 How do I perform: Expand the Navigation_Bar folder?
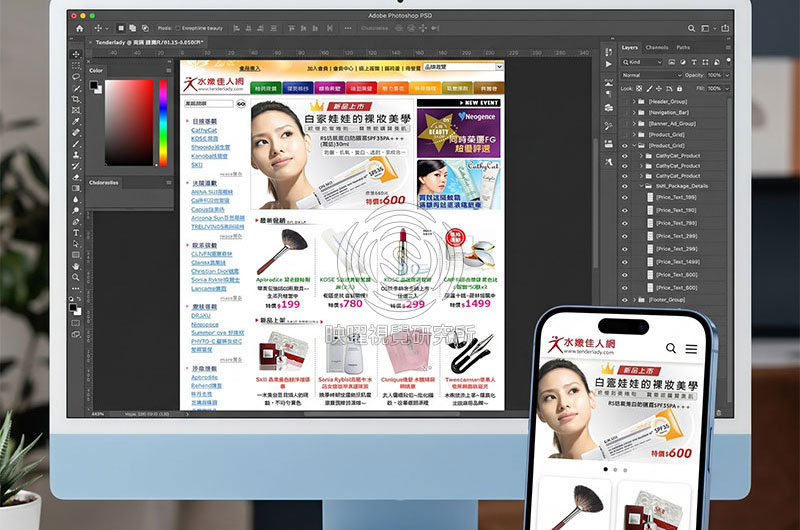tap(634, 113)
